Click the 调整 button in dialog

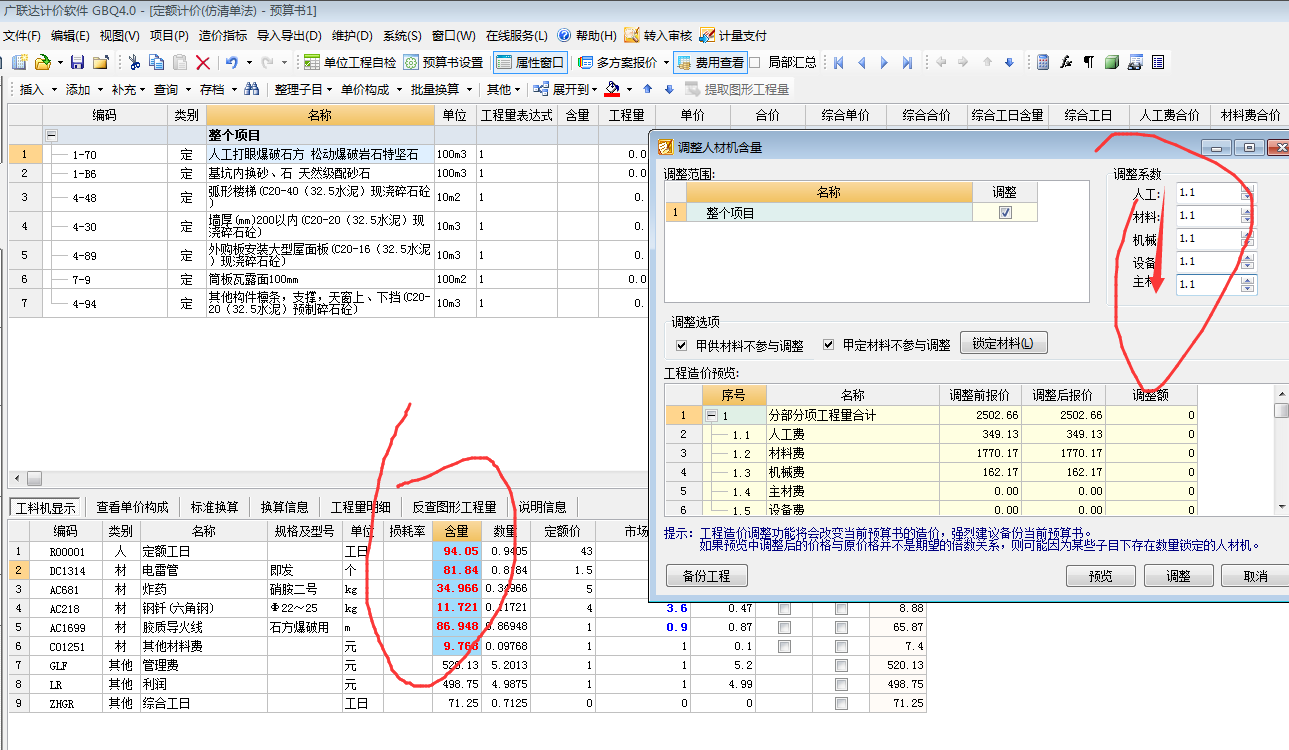1178,576
